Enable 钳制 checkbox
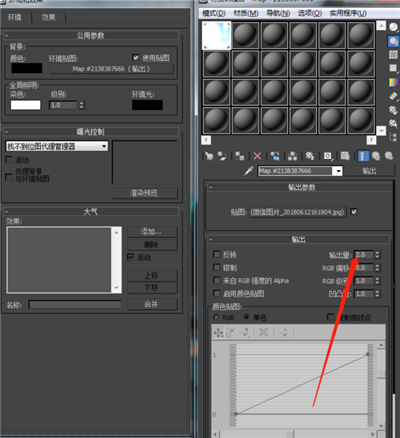Screen dimensions: 400x438 coord(217,267)
